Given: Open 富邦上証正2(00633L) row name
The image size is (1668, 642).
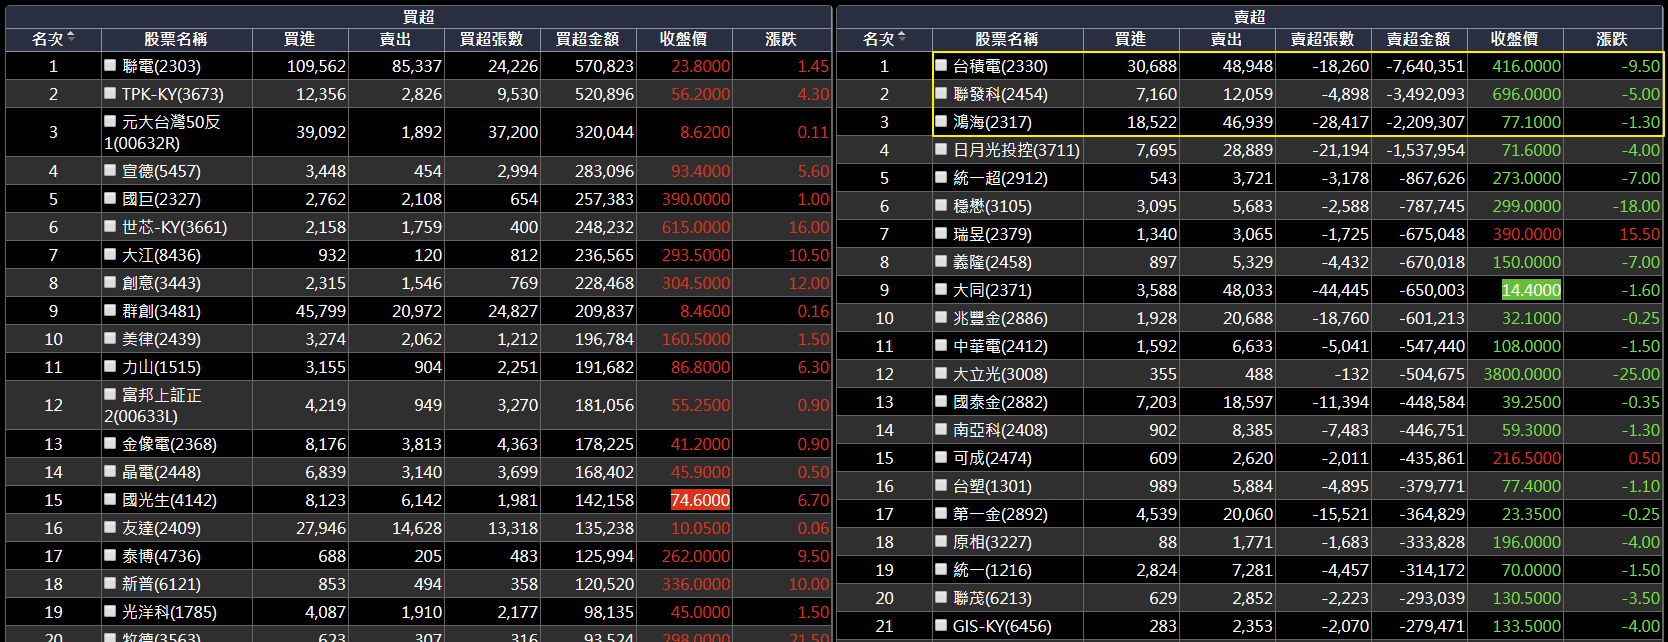Looking at the screenshot, I should (x=153, y=405).
